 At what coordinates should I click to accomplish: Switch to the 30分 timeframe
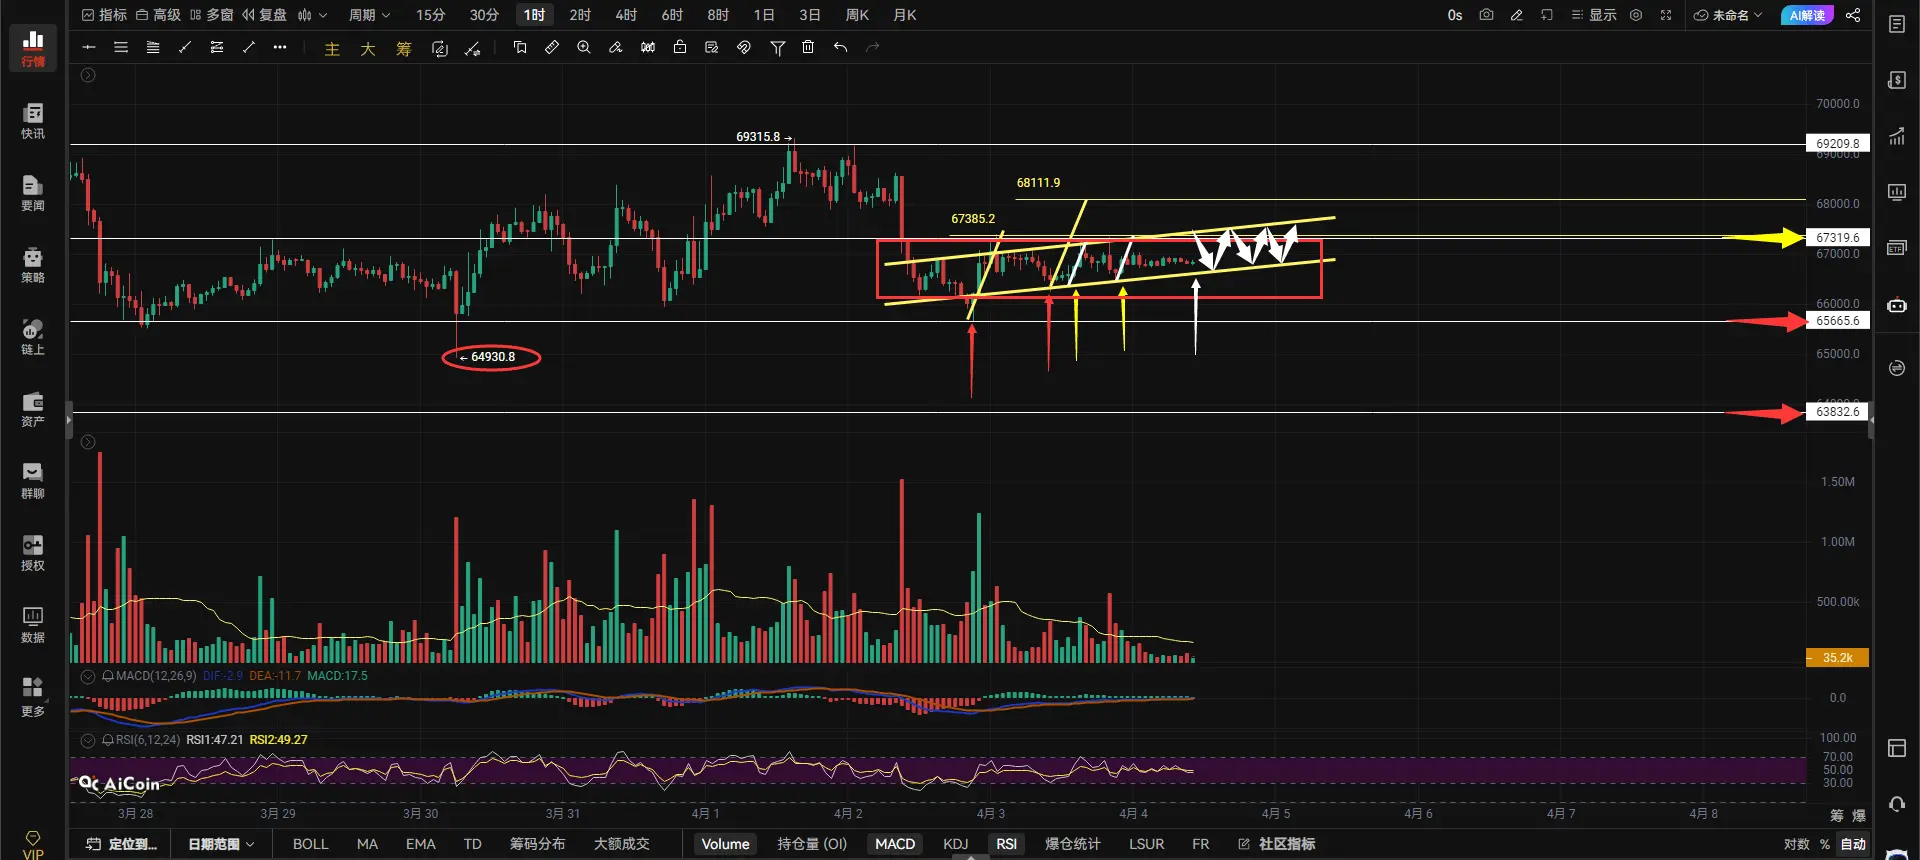pyautogui.click(x=484, y=15)
